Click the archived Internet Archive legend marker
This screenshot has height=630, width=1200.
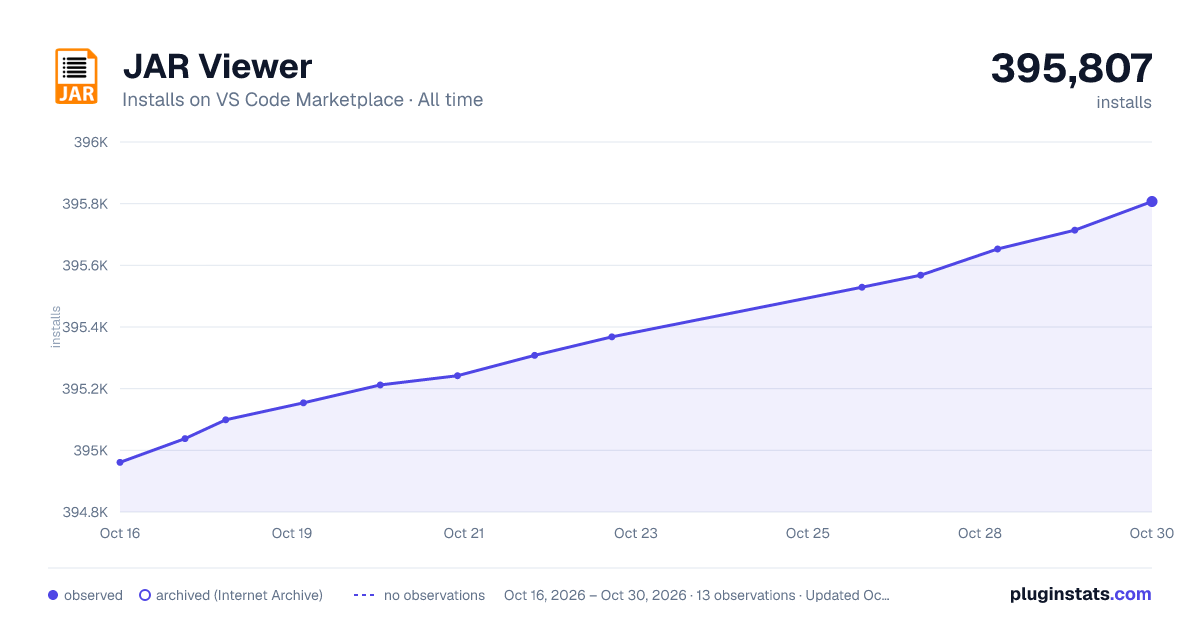pyautogui.click(x=144, y=595)
